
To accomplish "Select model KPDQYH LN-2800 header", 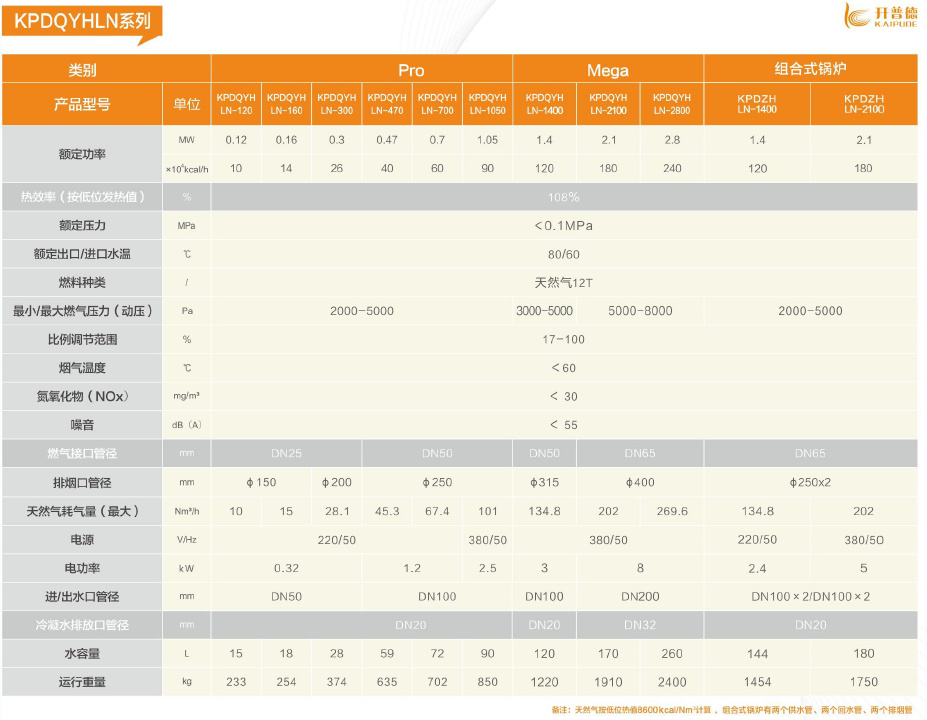I will point(672,104).
